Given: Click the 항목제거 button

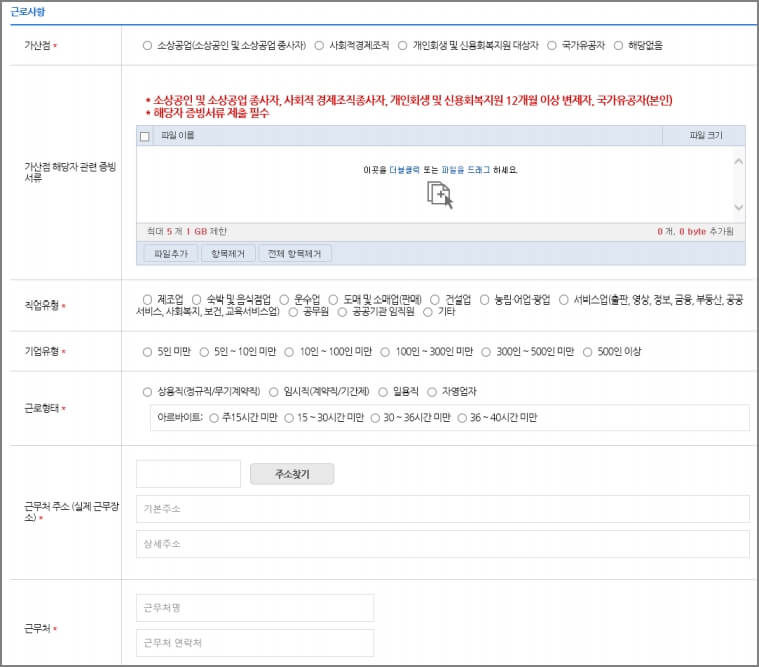Looking at the screenshot, I should [x=228, y=254].
